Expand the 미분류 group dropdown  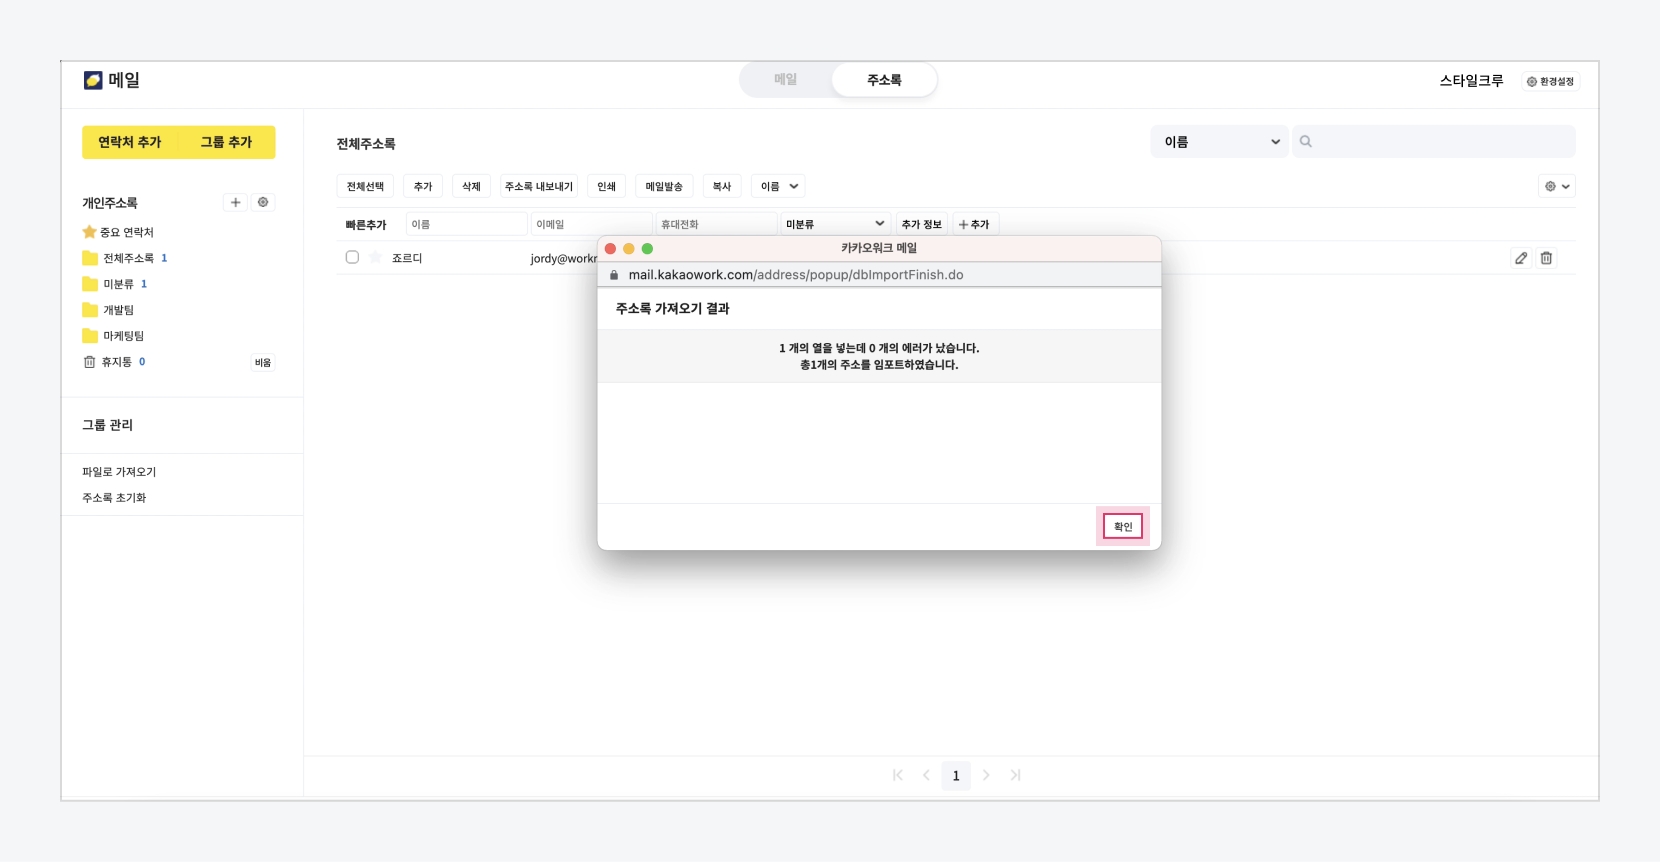point(834,224)
